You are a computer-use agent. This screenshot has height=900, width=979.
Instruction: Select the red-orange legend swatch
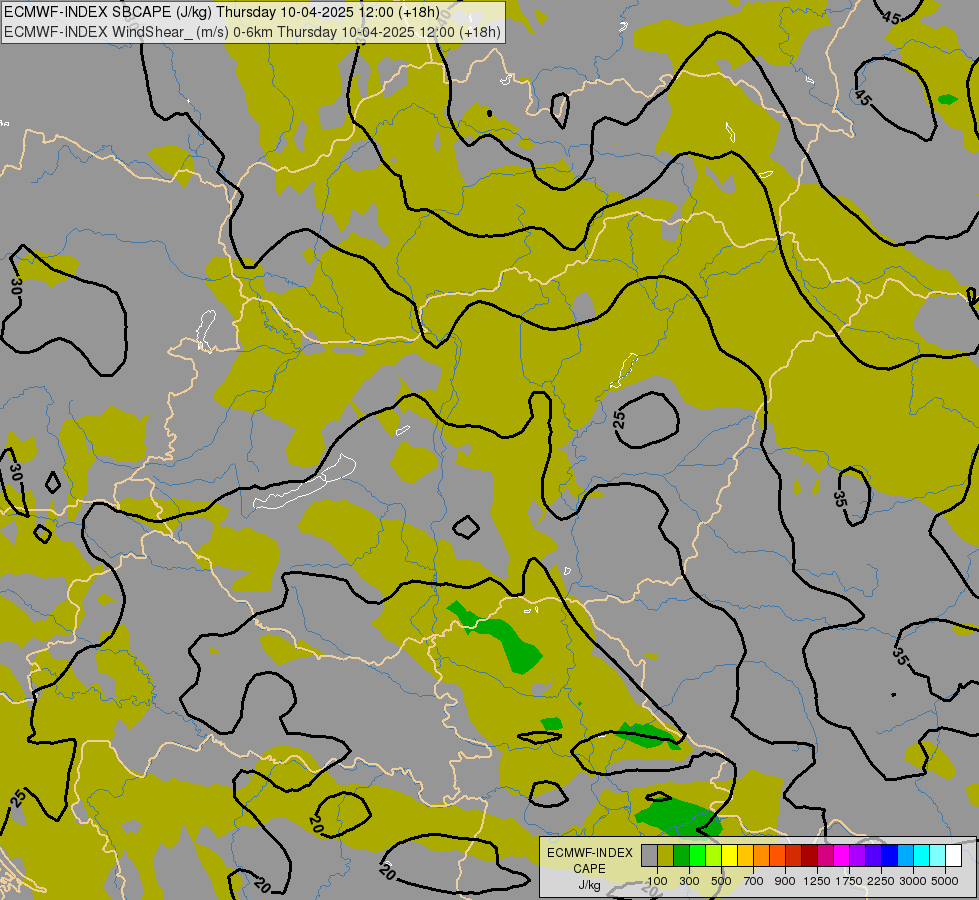(x=777, y=855)
